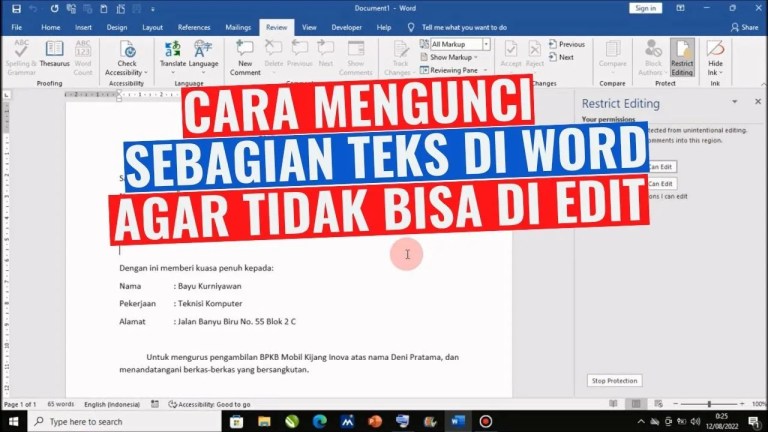This screenshot has width=768, height=432.
Task: Click the Ribbon Display Options icon
Action: 680,8
